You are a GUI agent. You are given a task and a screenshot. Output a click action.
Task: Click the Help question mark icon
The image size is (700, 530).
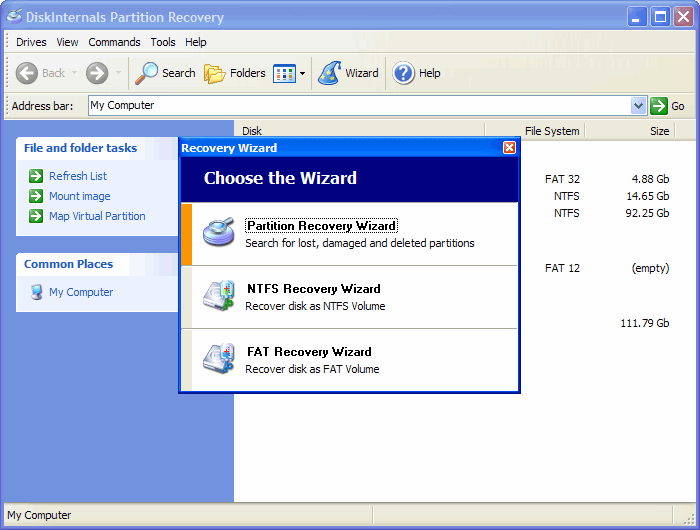404,73
